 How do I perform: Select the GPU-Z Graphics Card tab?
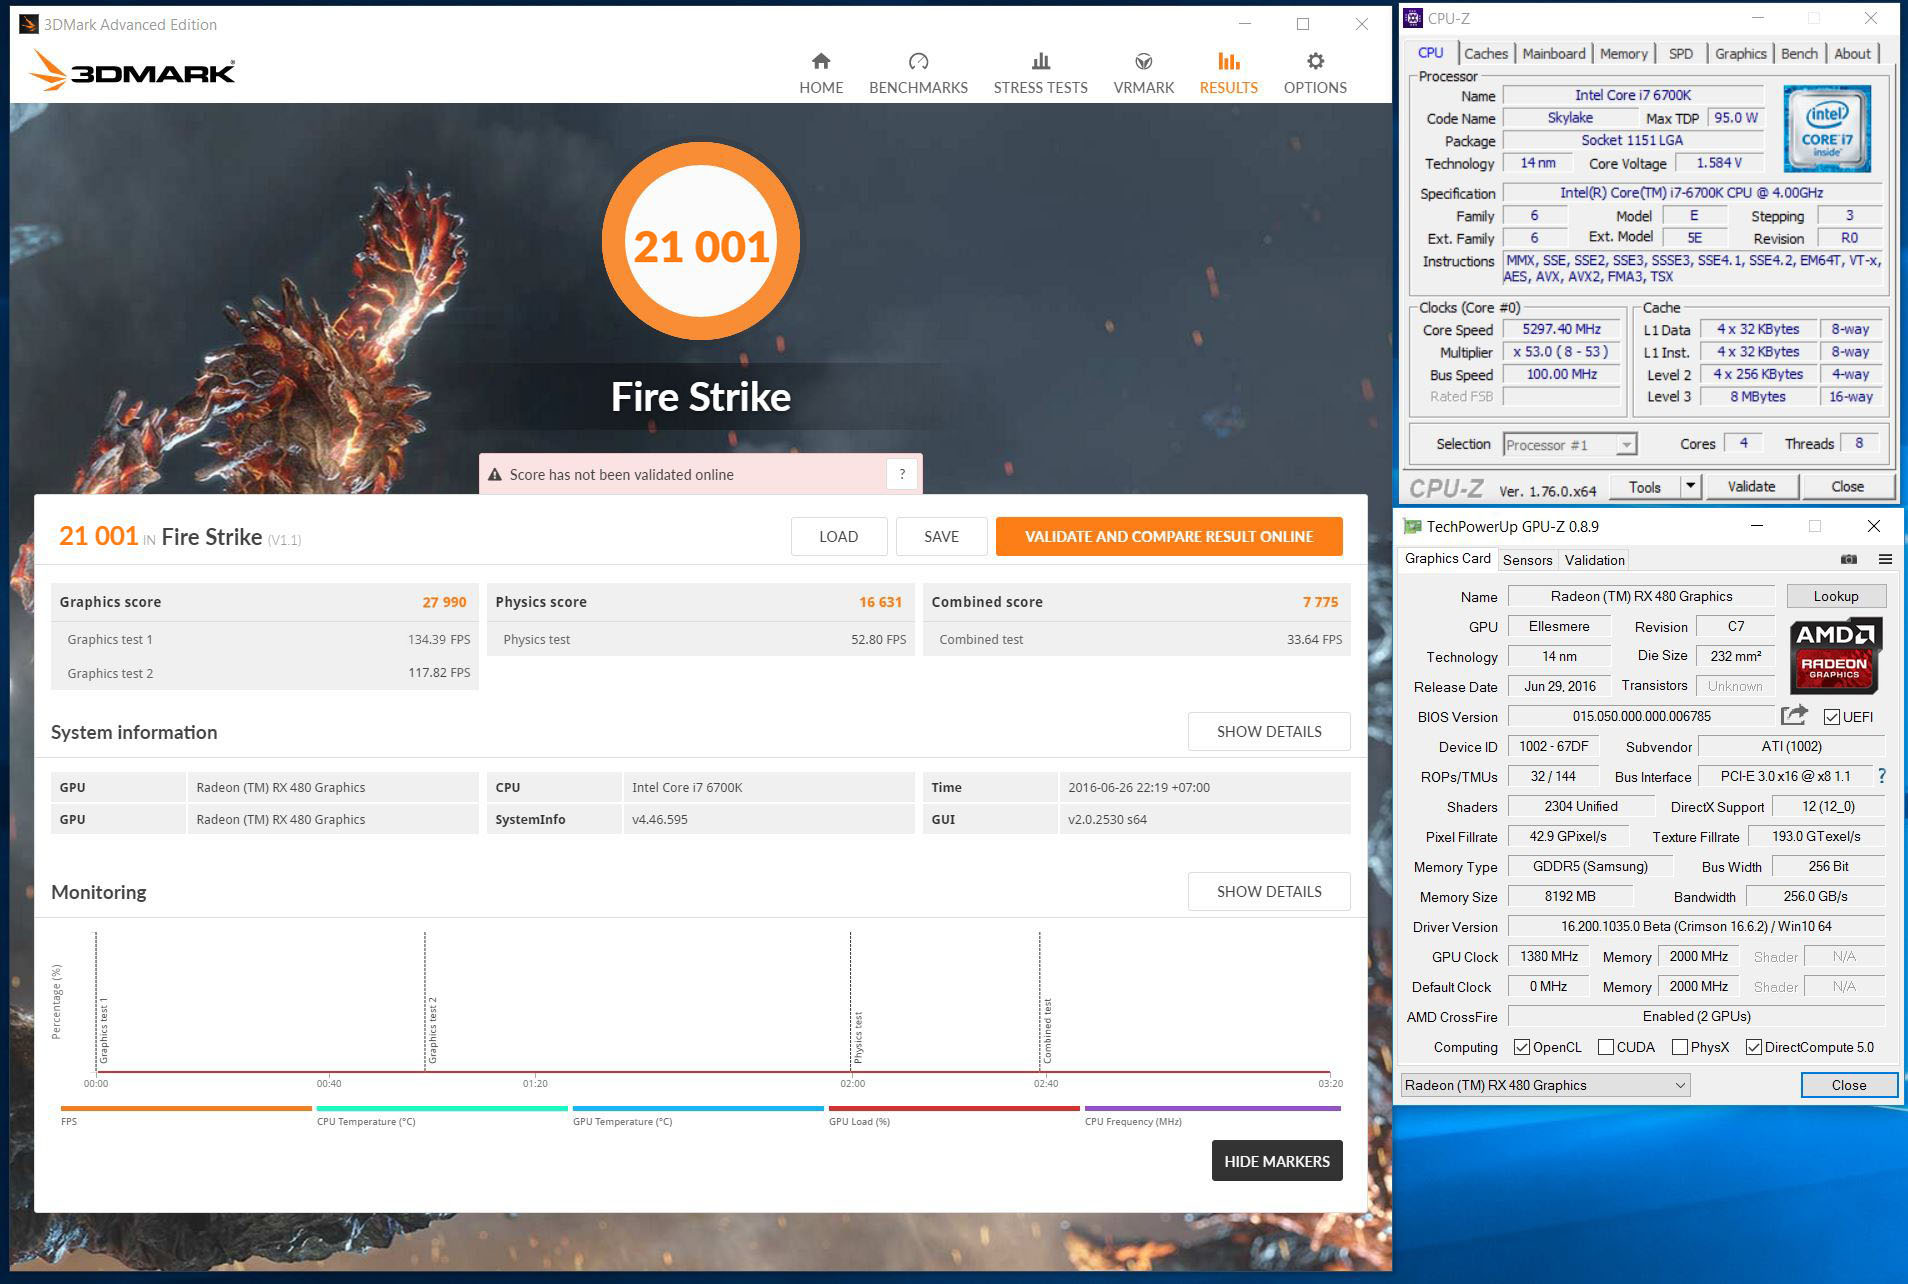(x=1448, y=559)
